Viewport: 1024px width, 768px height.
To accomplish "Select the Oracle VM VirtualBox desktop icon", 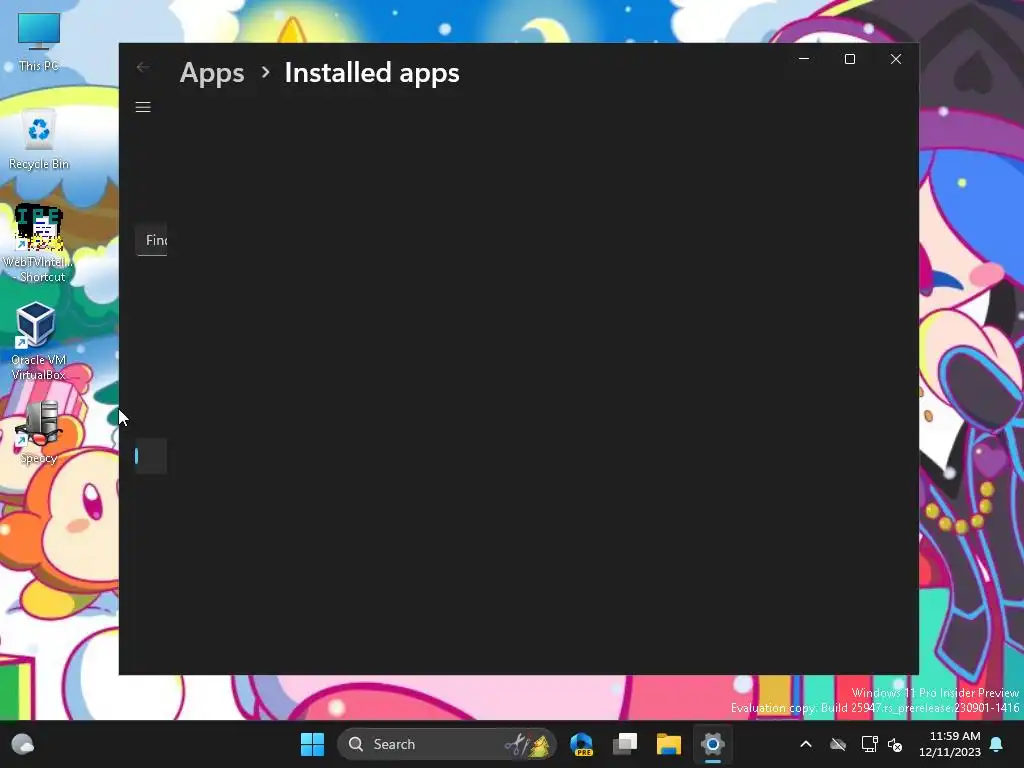I will point(39,341).
